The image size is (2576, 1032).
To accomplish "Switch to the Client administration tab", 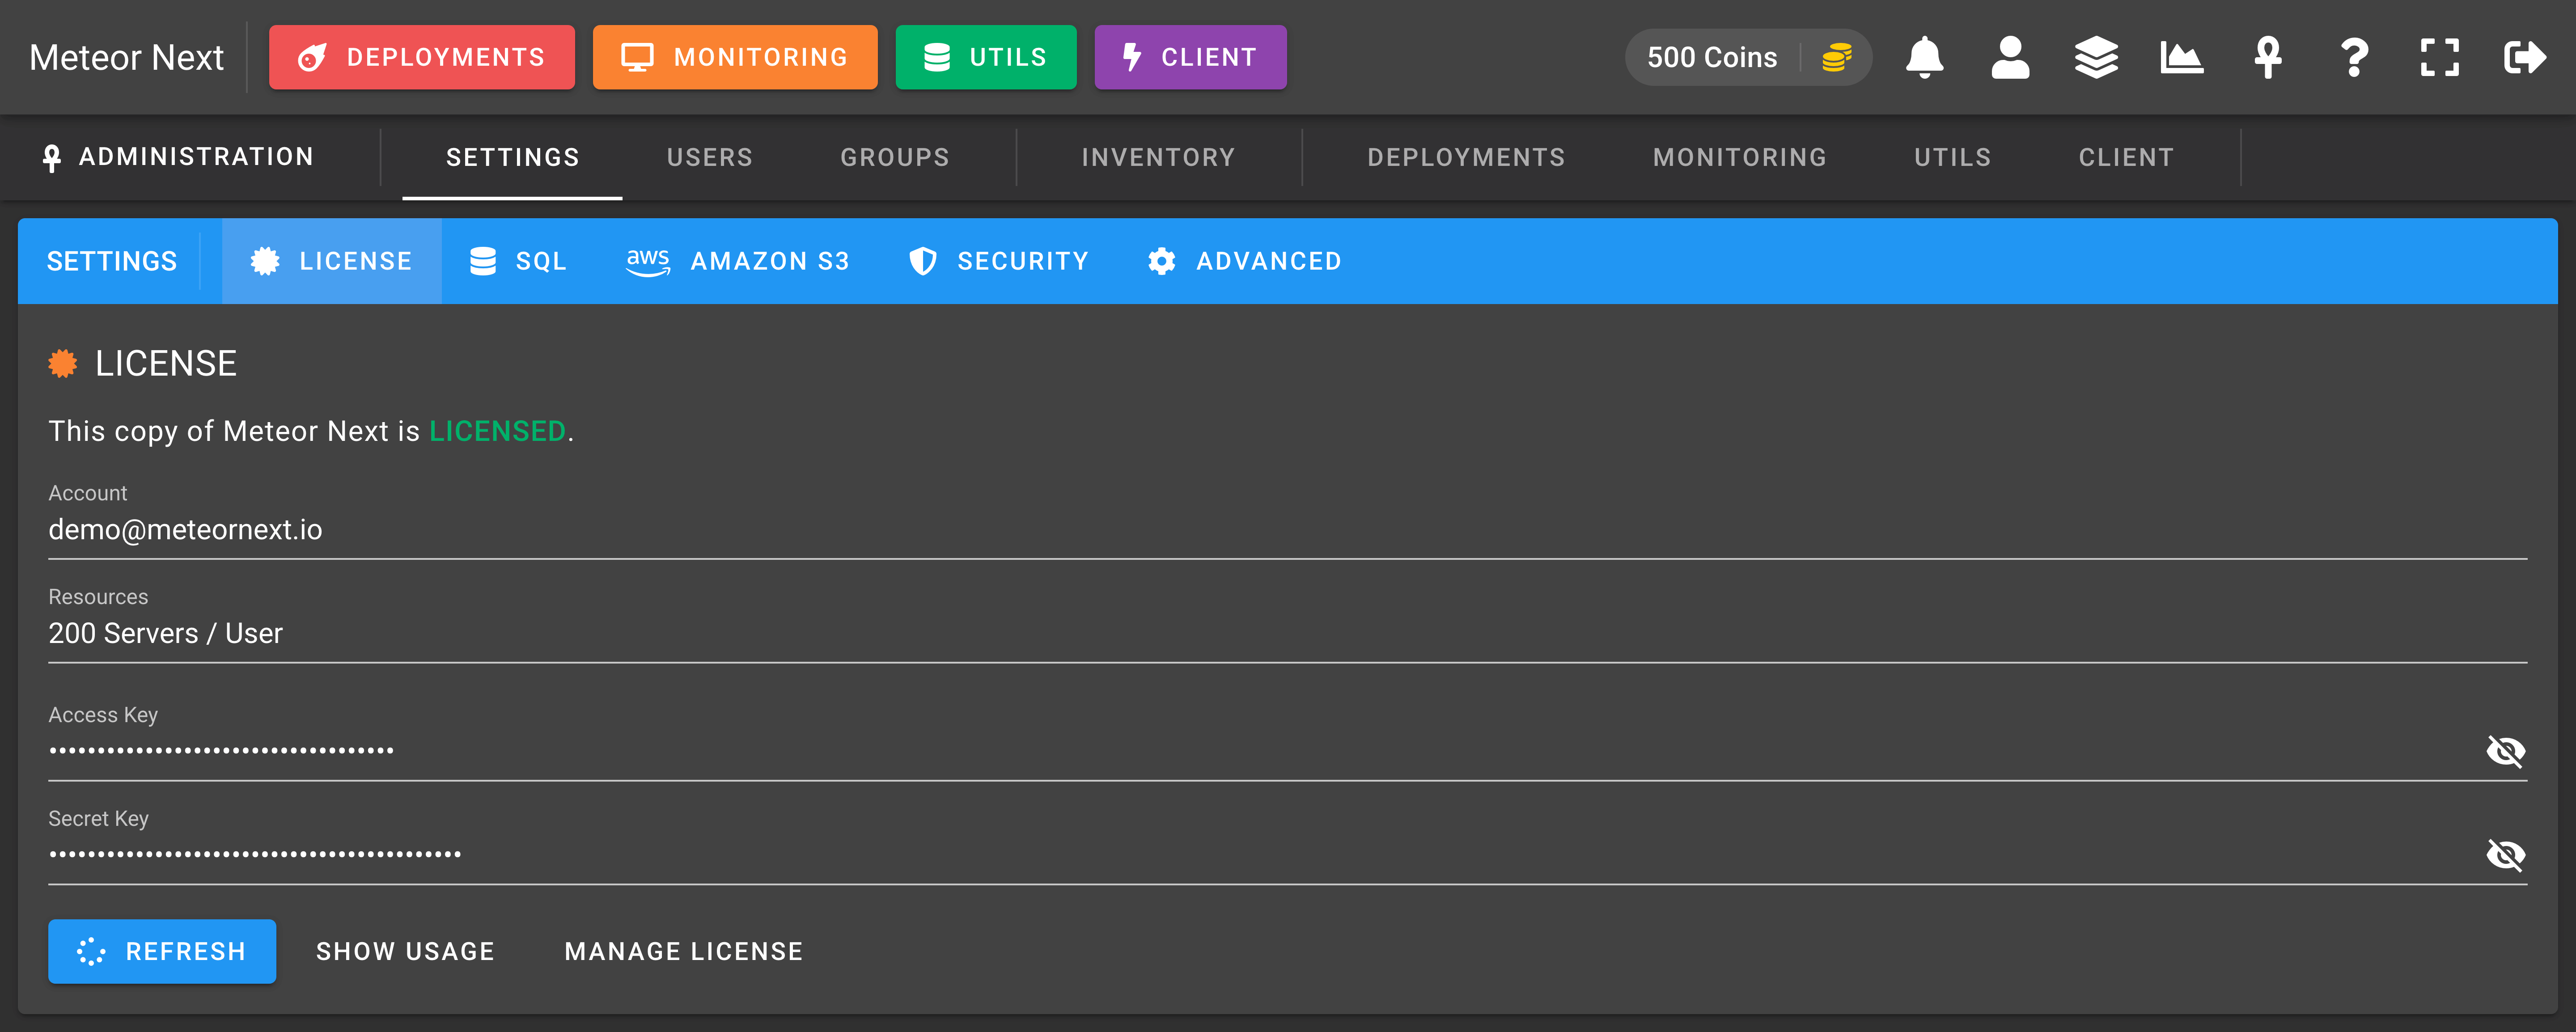I will 2126,157.
